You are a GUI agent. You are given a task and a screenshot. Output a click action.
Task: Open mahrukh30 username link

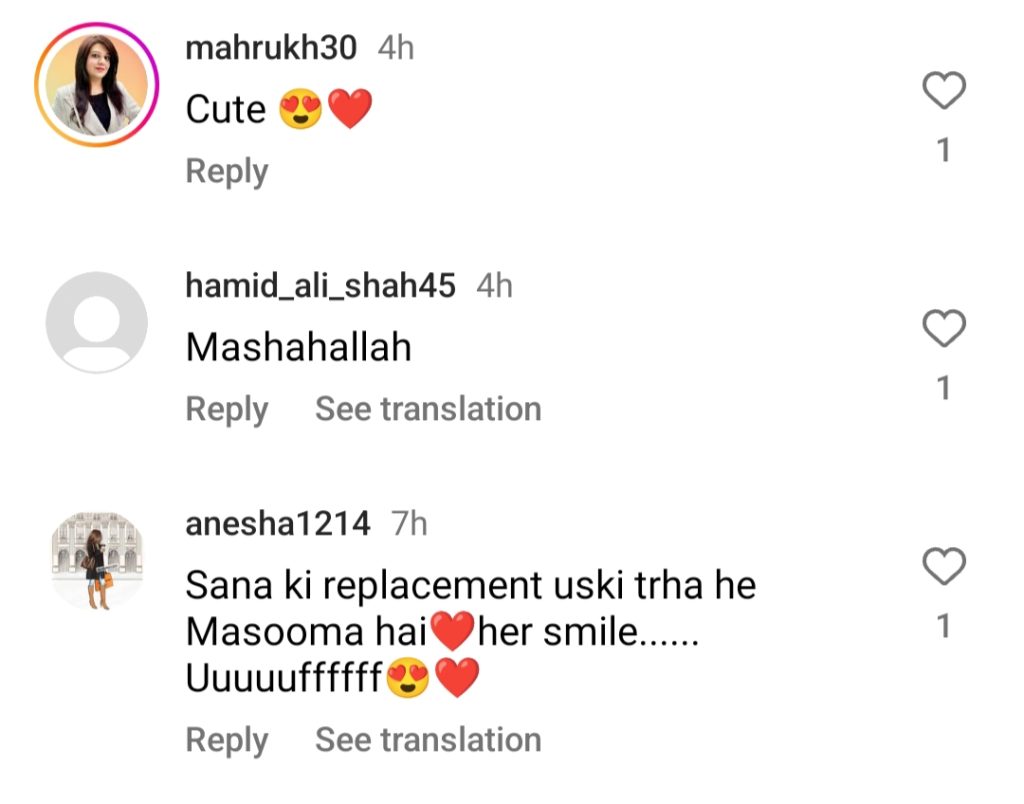(271, 48)
